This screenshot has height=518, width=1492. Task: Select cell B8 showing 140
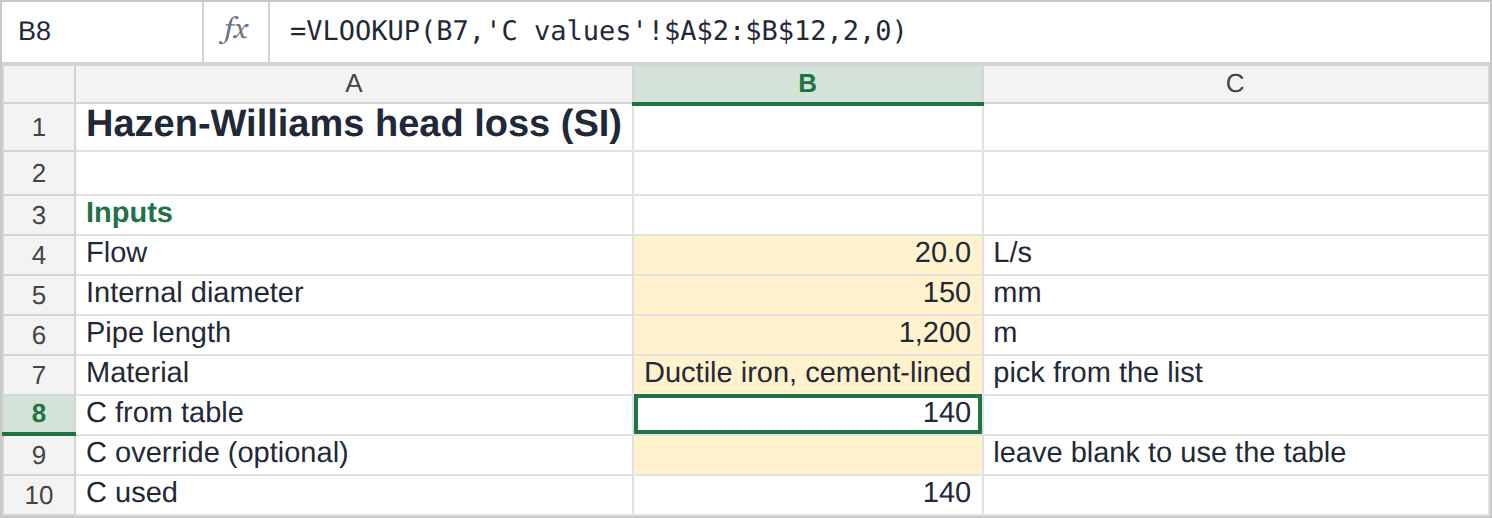808,415
